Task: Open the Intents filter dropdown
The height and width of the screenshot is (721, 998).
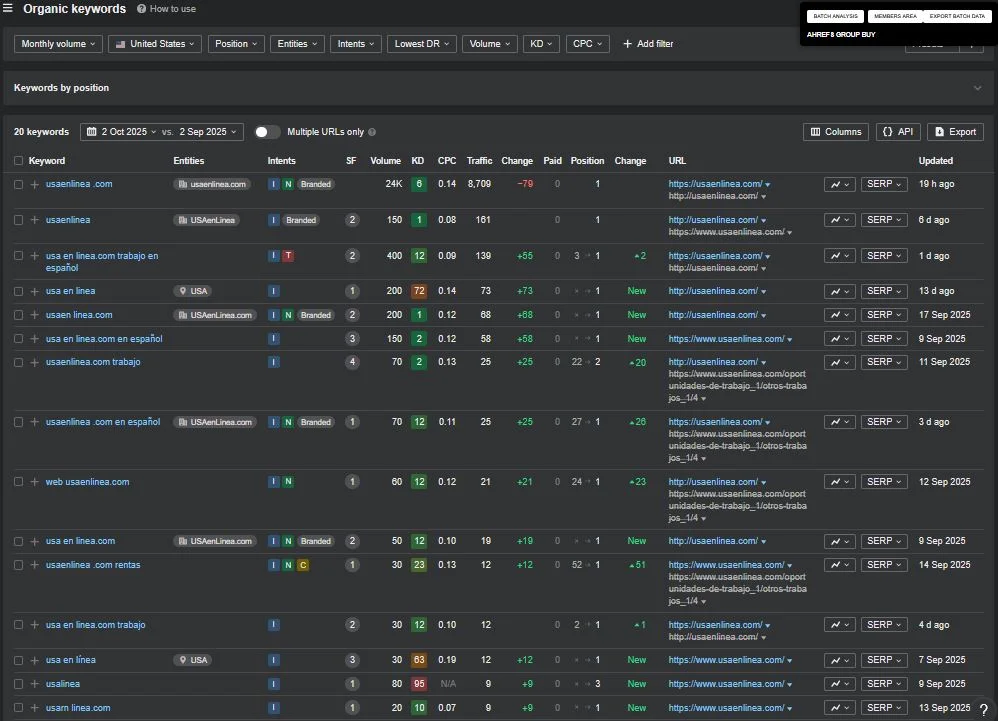Action: coord(356,44)
